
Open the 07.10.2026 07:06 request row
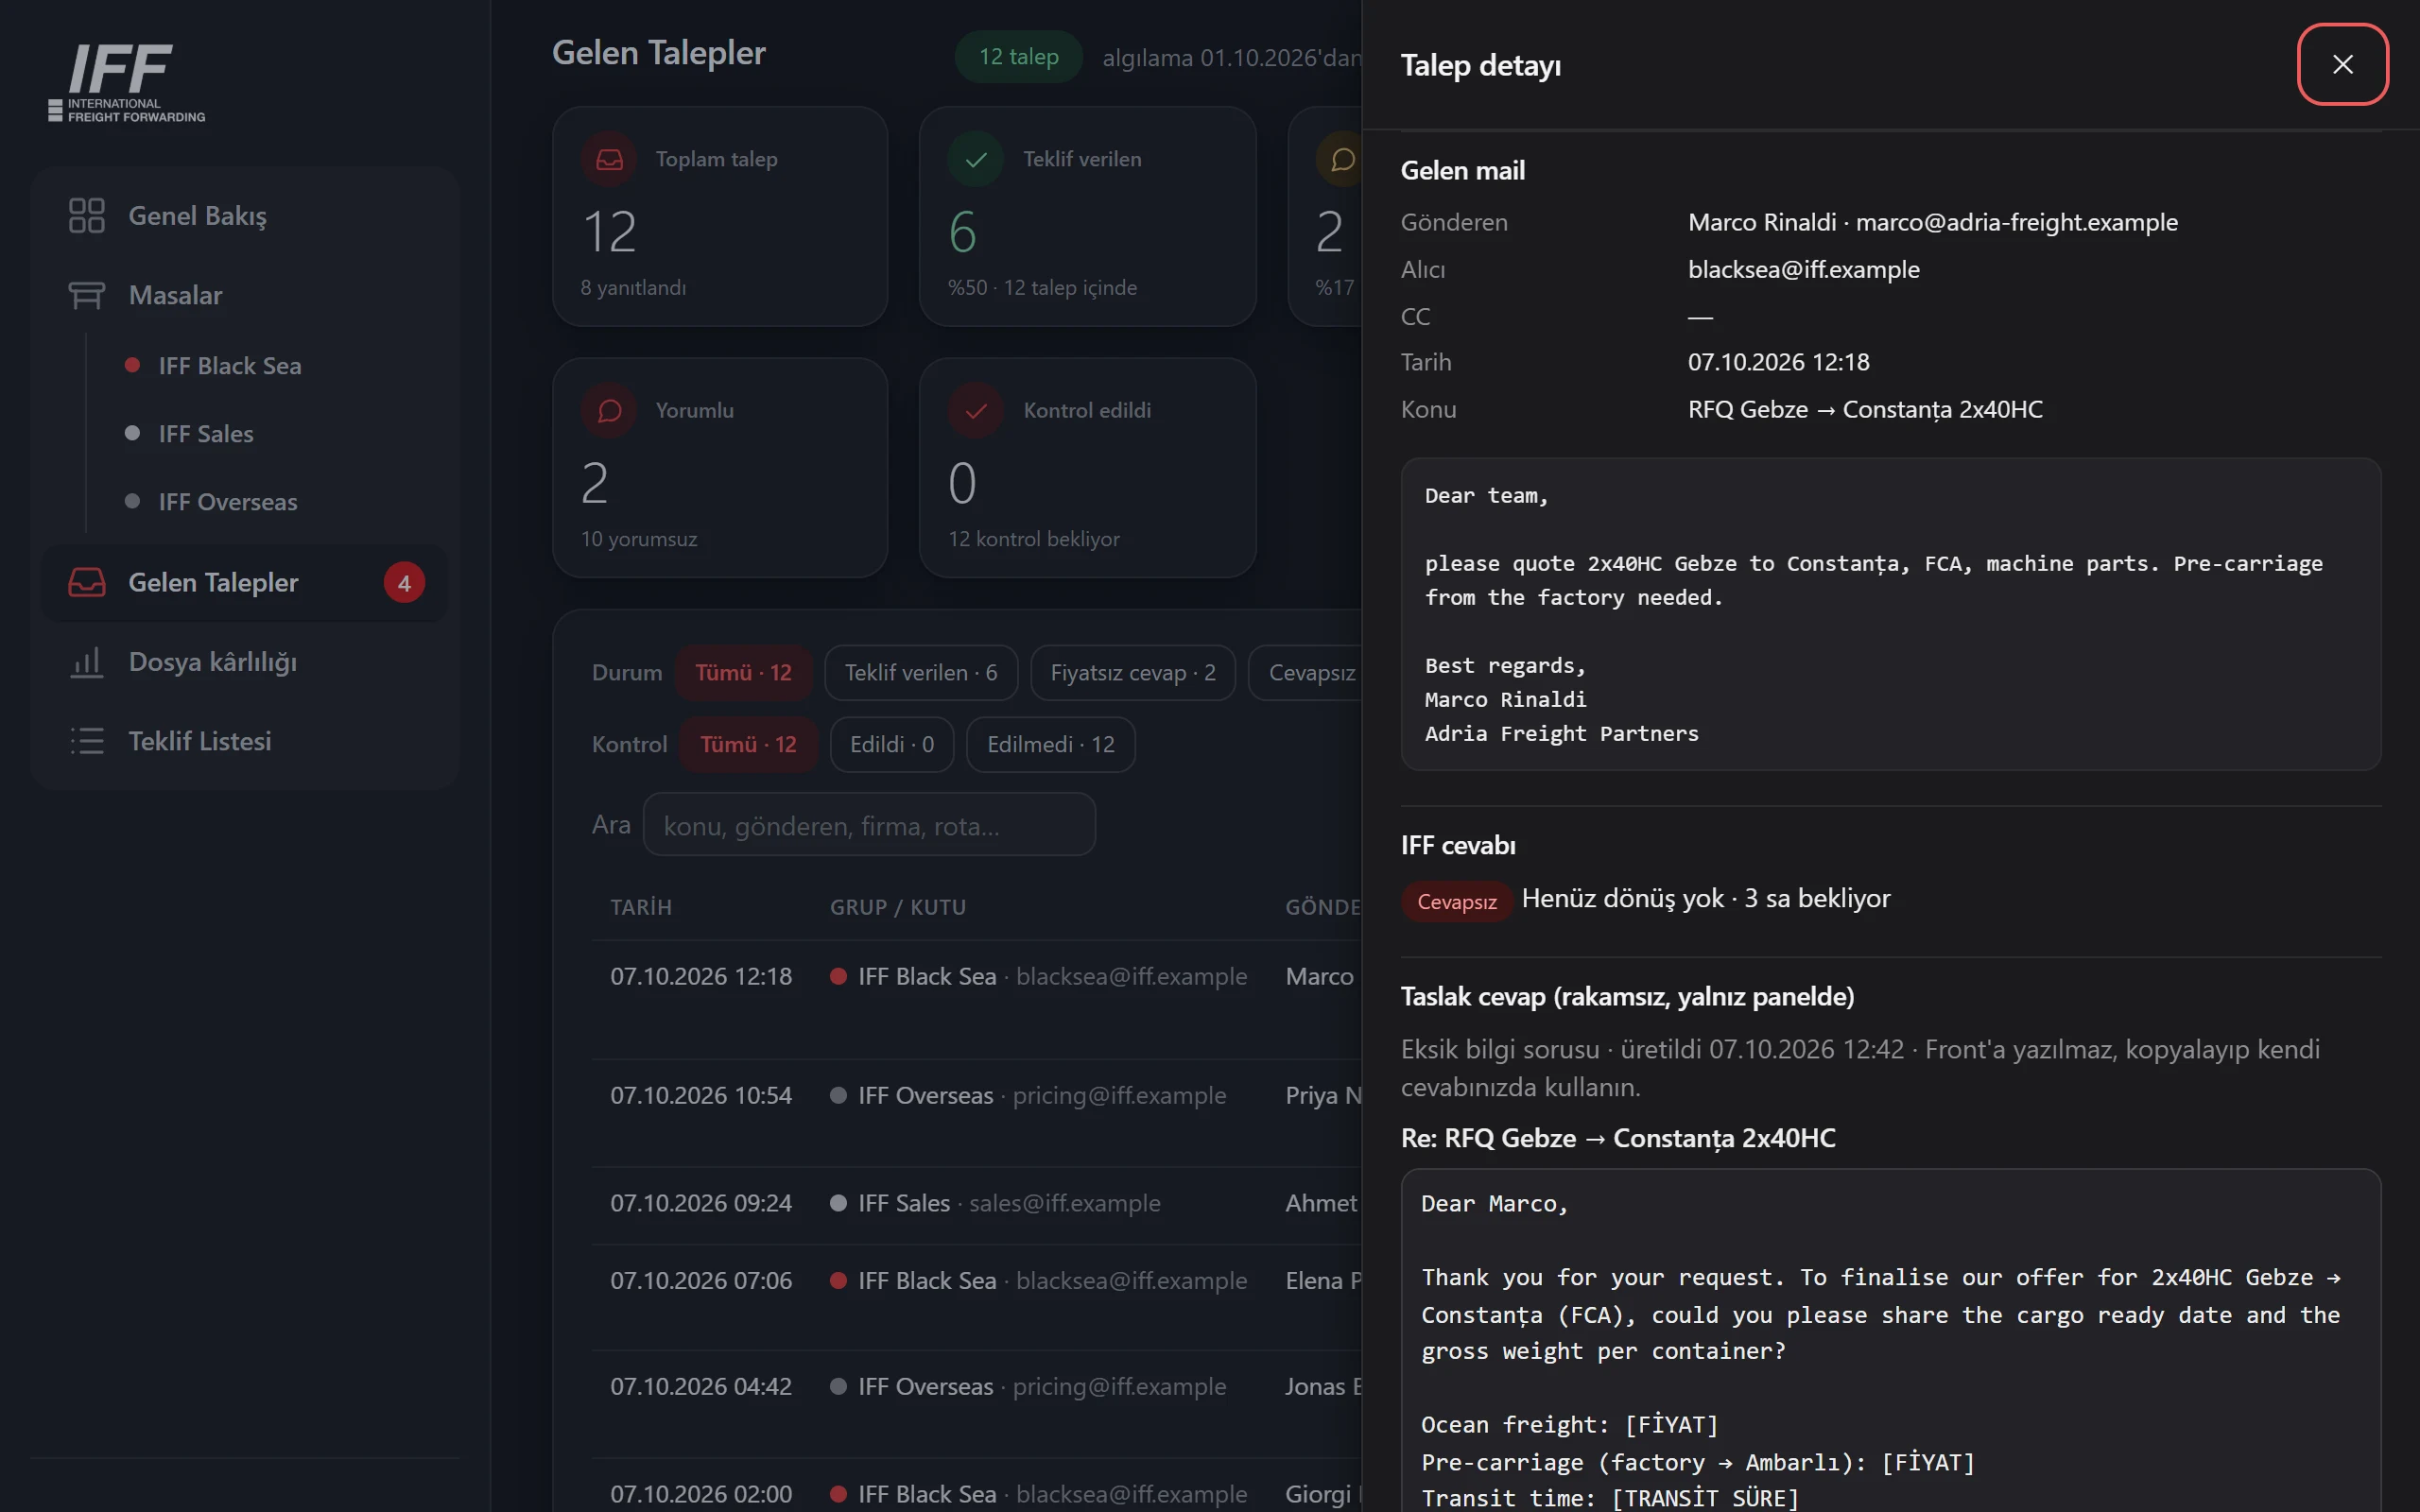pos(976,1297)
